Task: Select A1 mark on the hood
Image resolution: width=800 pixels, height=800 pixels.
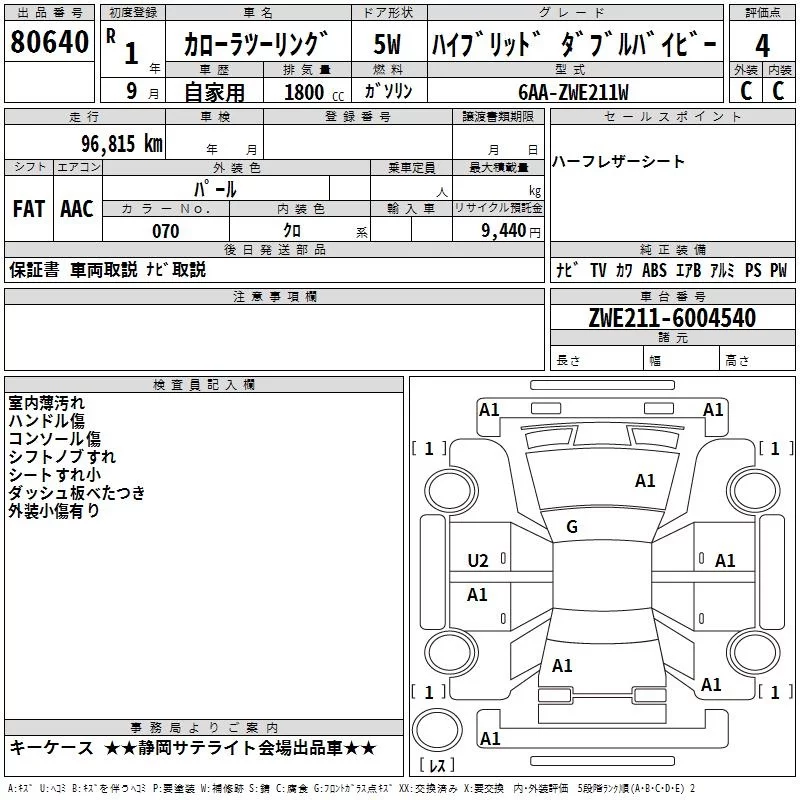Action: 645,481
